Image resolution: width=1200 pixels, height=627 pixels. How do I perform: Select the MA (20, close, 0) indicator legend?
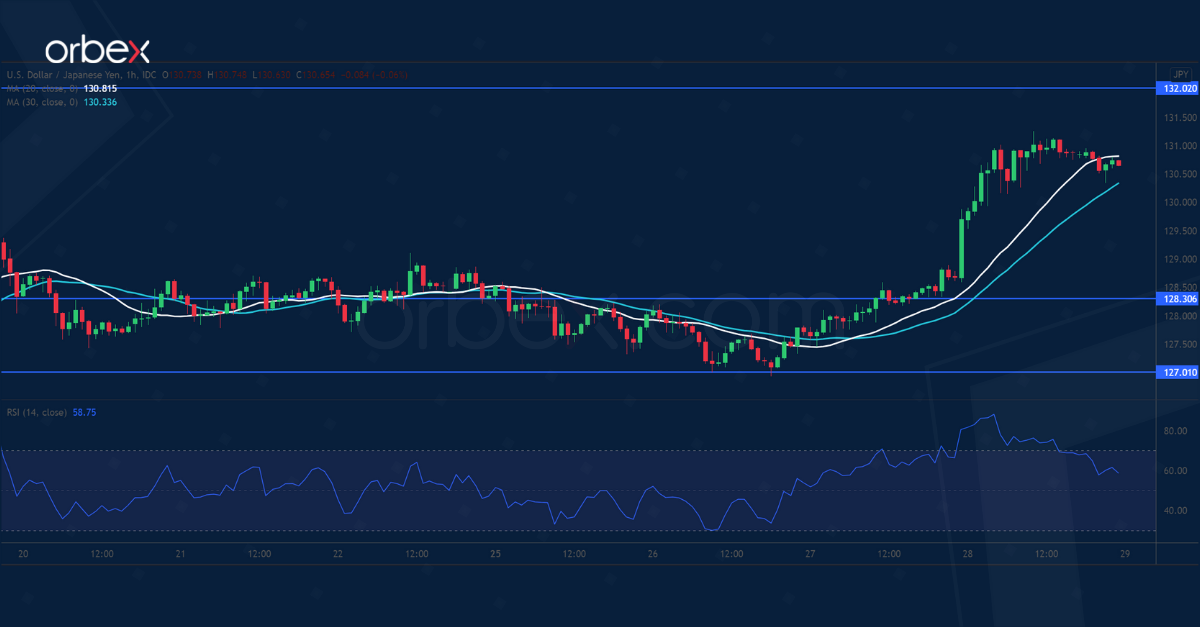click(x=40, y=88)
